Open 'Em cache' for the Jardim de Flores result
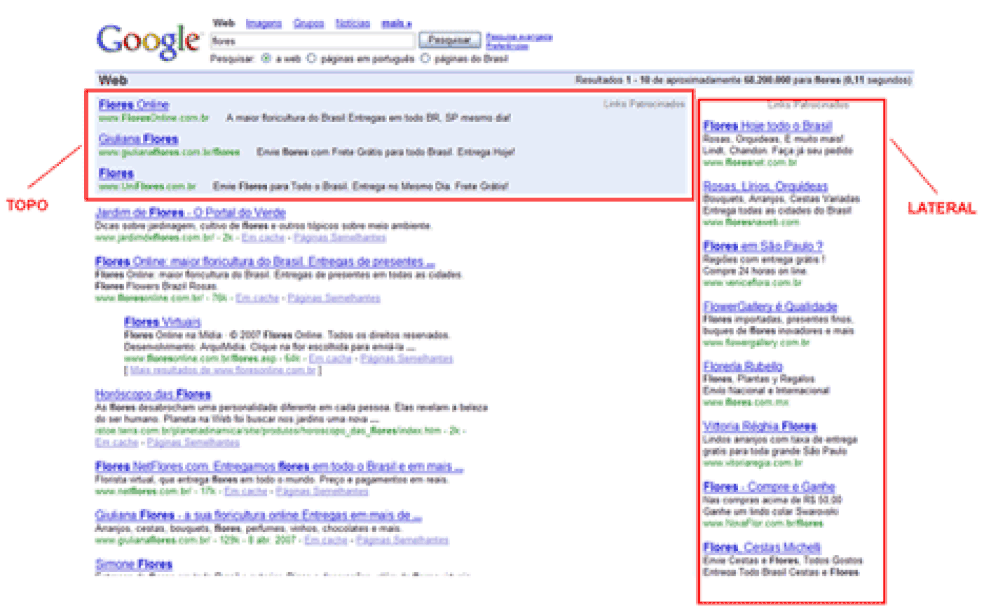The width and height of the screenshot is (984, 614). (x=263, y=238)
